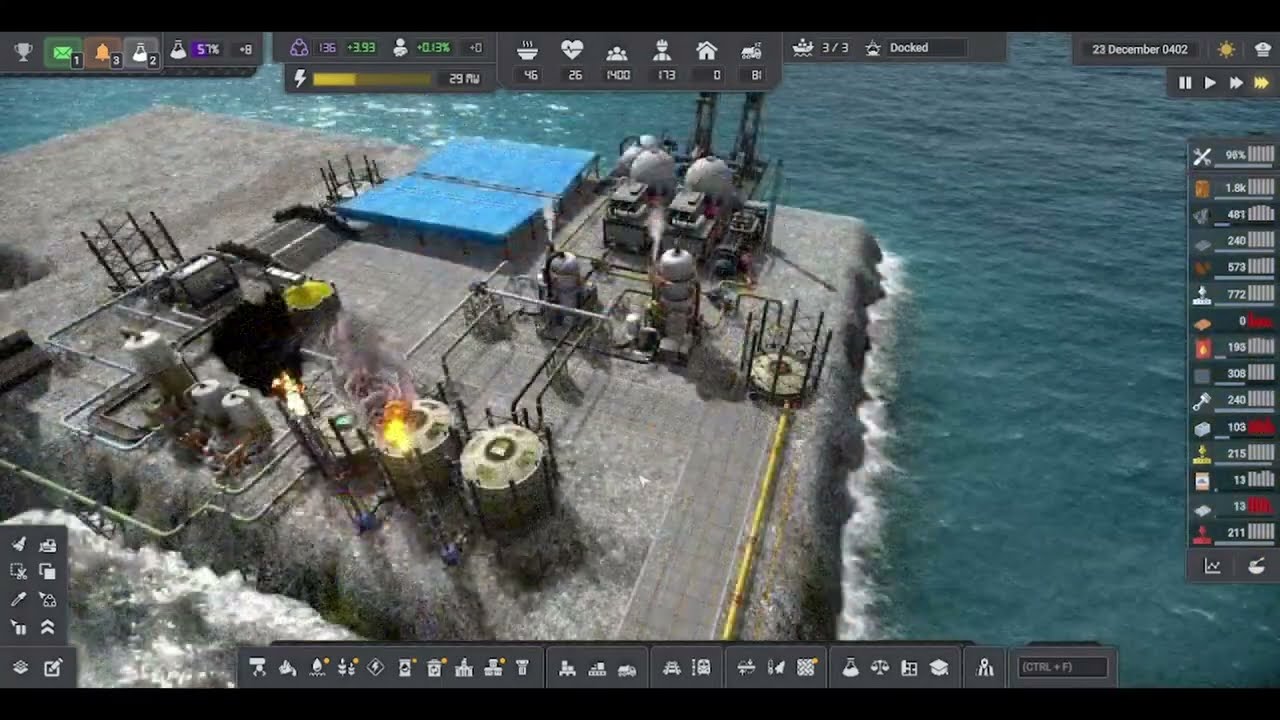Image resolution: width=1280 pixels, height=720 pixels.
Task: Open the truck vehicle menu
Action: [x=627, y=668]
